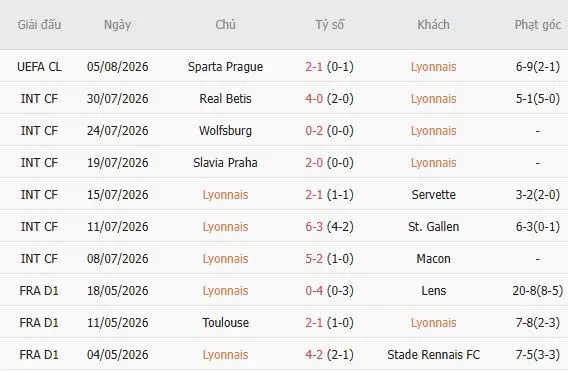Open the Slavia Praha team link
This screenshot has width=568, height=371.
click(225, 163)
